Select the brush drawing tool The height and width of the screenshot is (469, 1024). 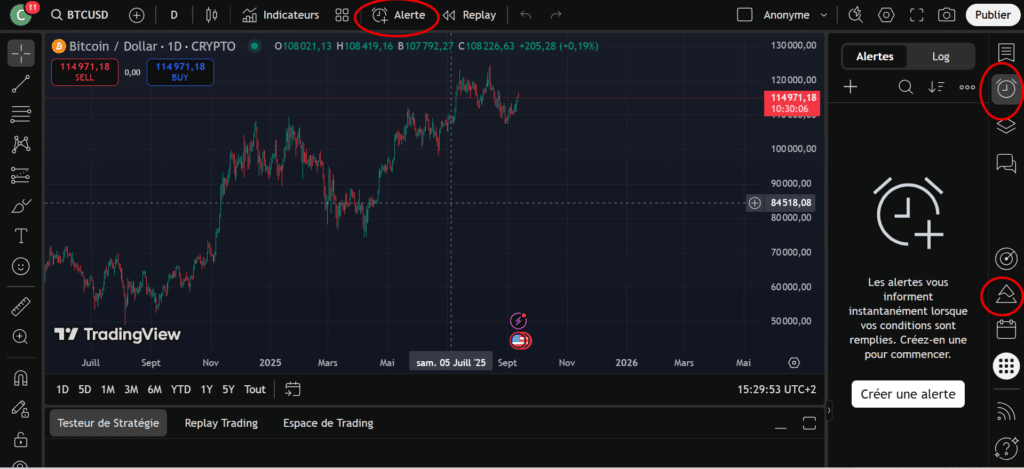pyautogui.click(x=21, y=206)
